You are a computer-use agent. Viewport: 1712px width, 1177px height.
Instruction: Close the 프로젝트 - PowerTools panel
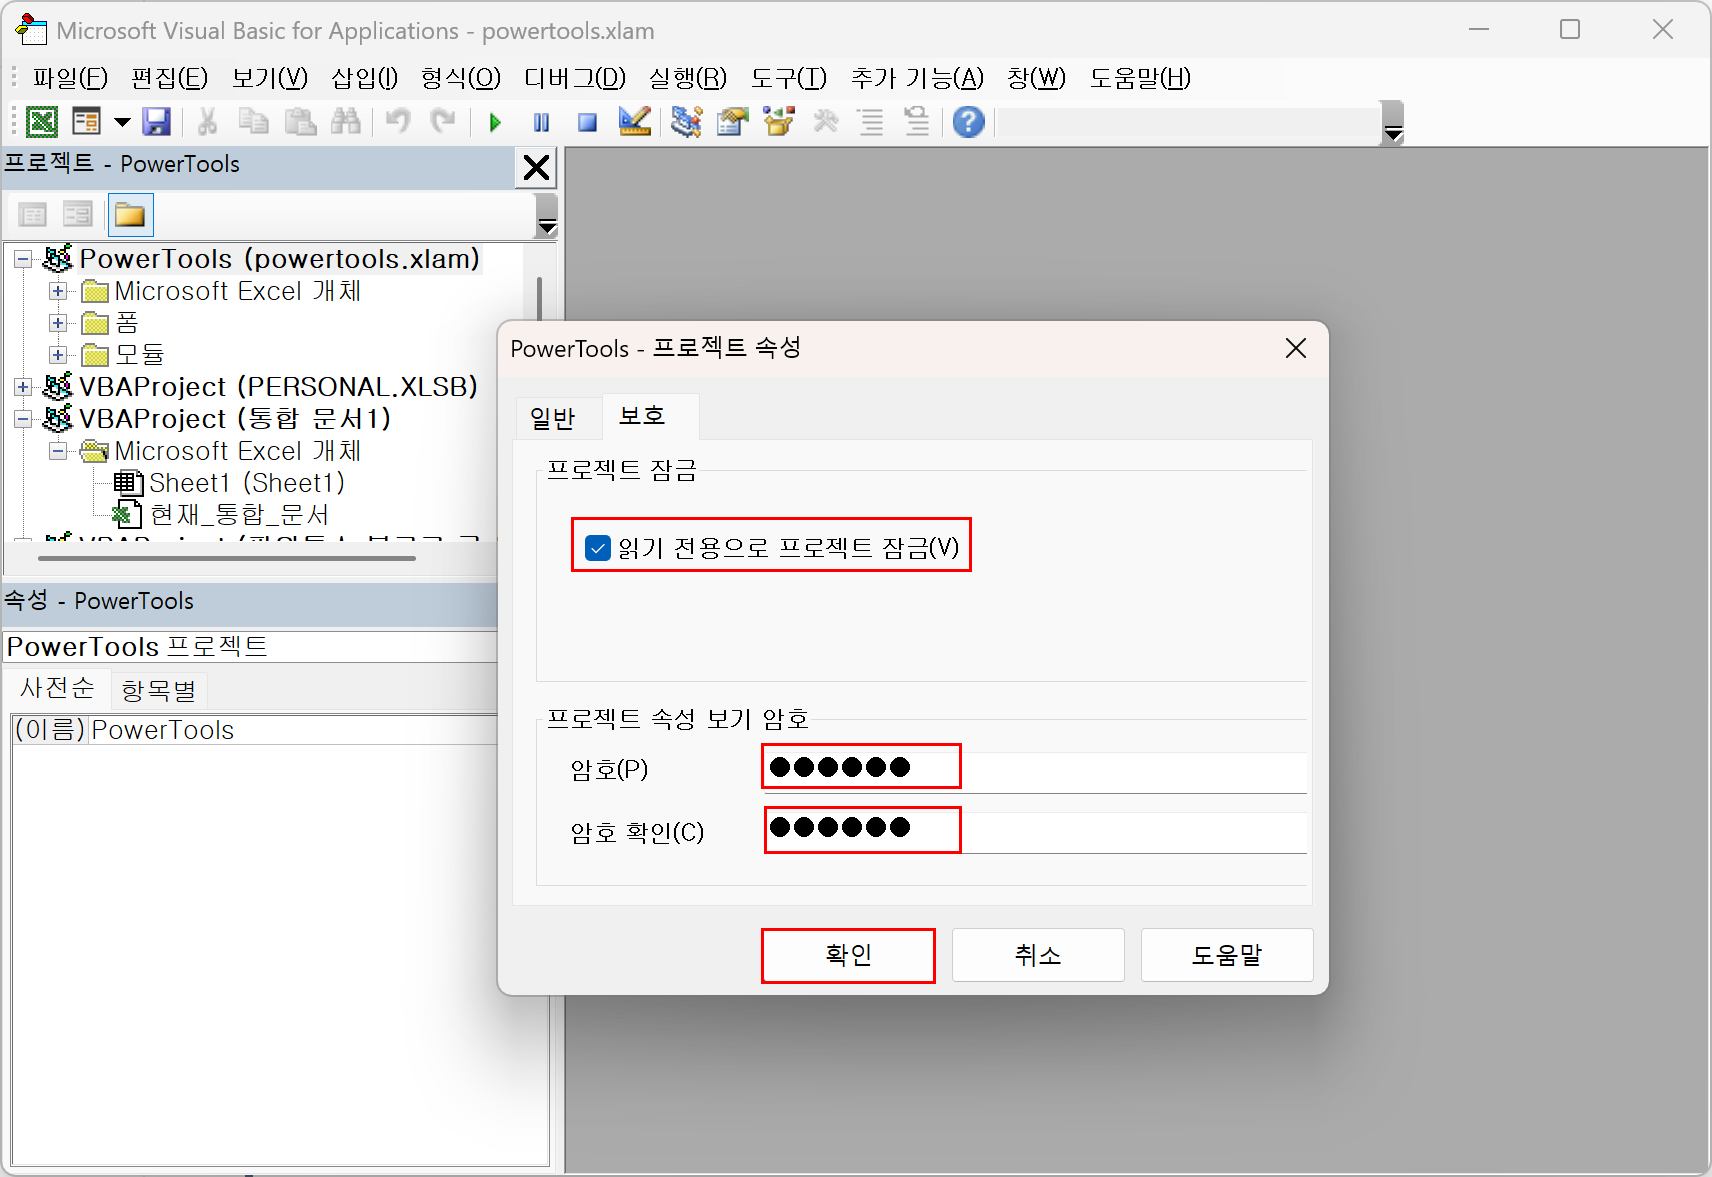536,167
